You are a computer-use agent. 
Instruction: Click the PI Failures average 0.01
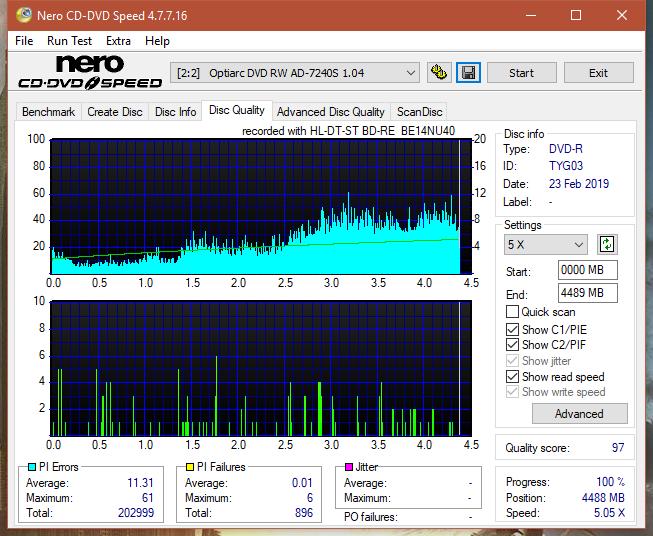coord(302,483)
